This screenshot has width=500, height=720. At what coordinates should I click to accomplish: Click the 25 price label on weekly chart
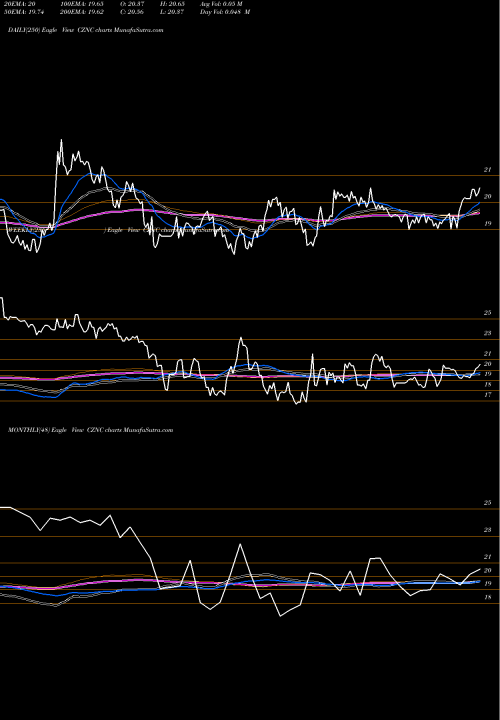click(488, 313)
